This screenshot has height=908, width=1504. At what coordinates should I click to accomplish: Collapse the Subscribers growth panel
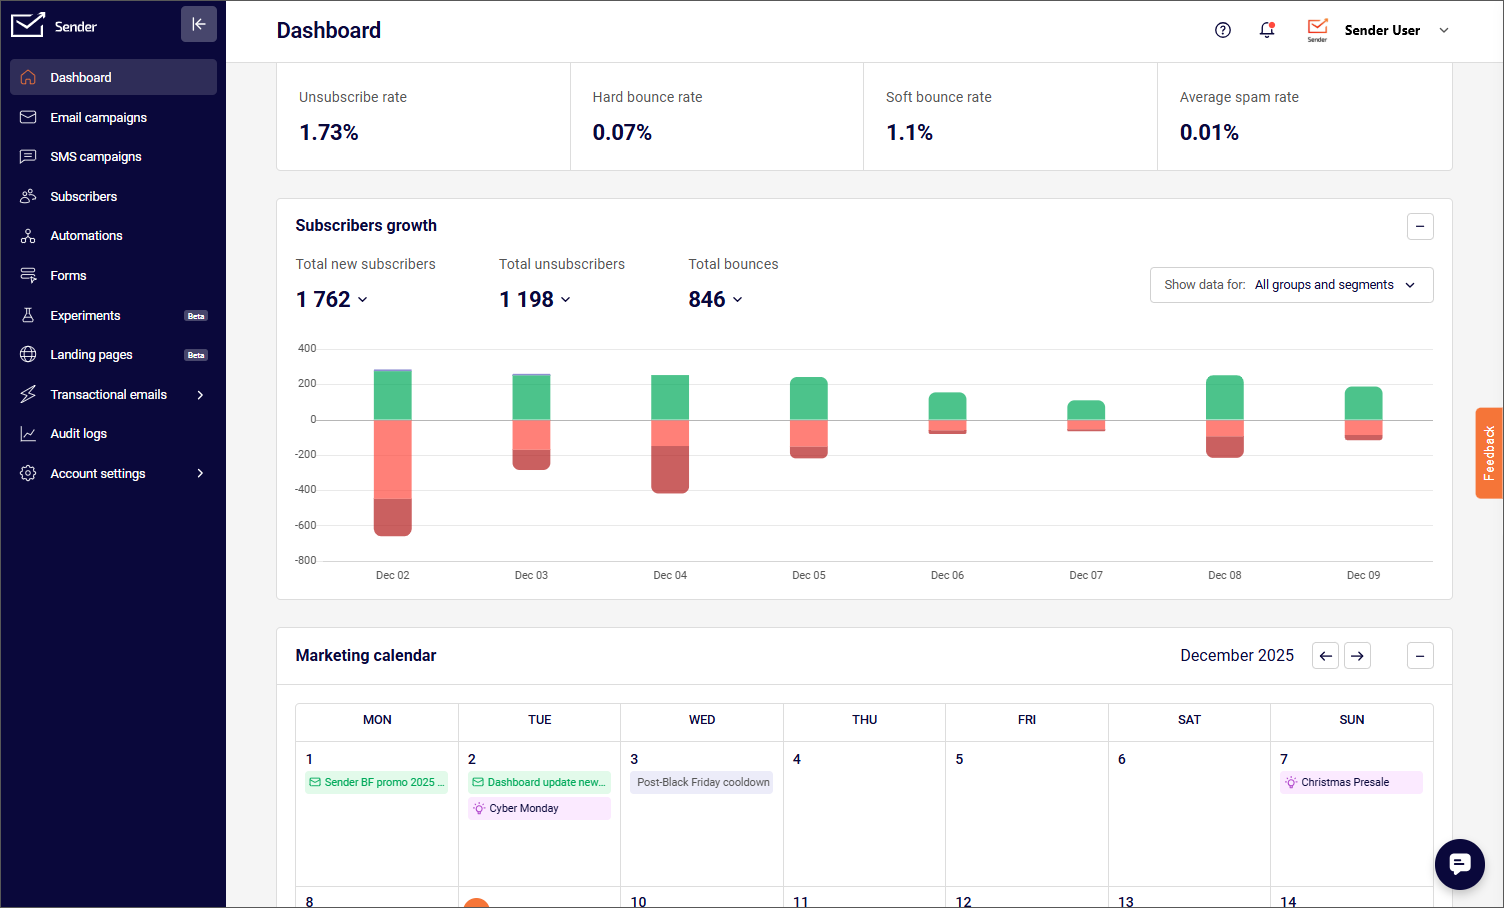[1420, 227]
